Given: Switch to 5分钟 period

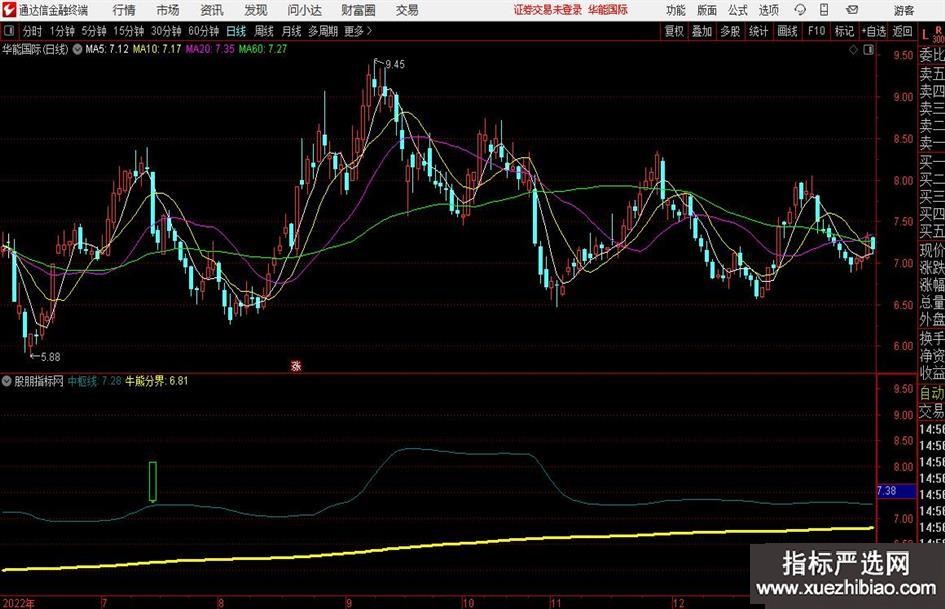Looking at the screenshot, I should (93, 31).
